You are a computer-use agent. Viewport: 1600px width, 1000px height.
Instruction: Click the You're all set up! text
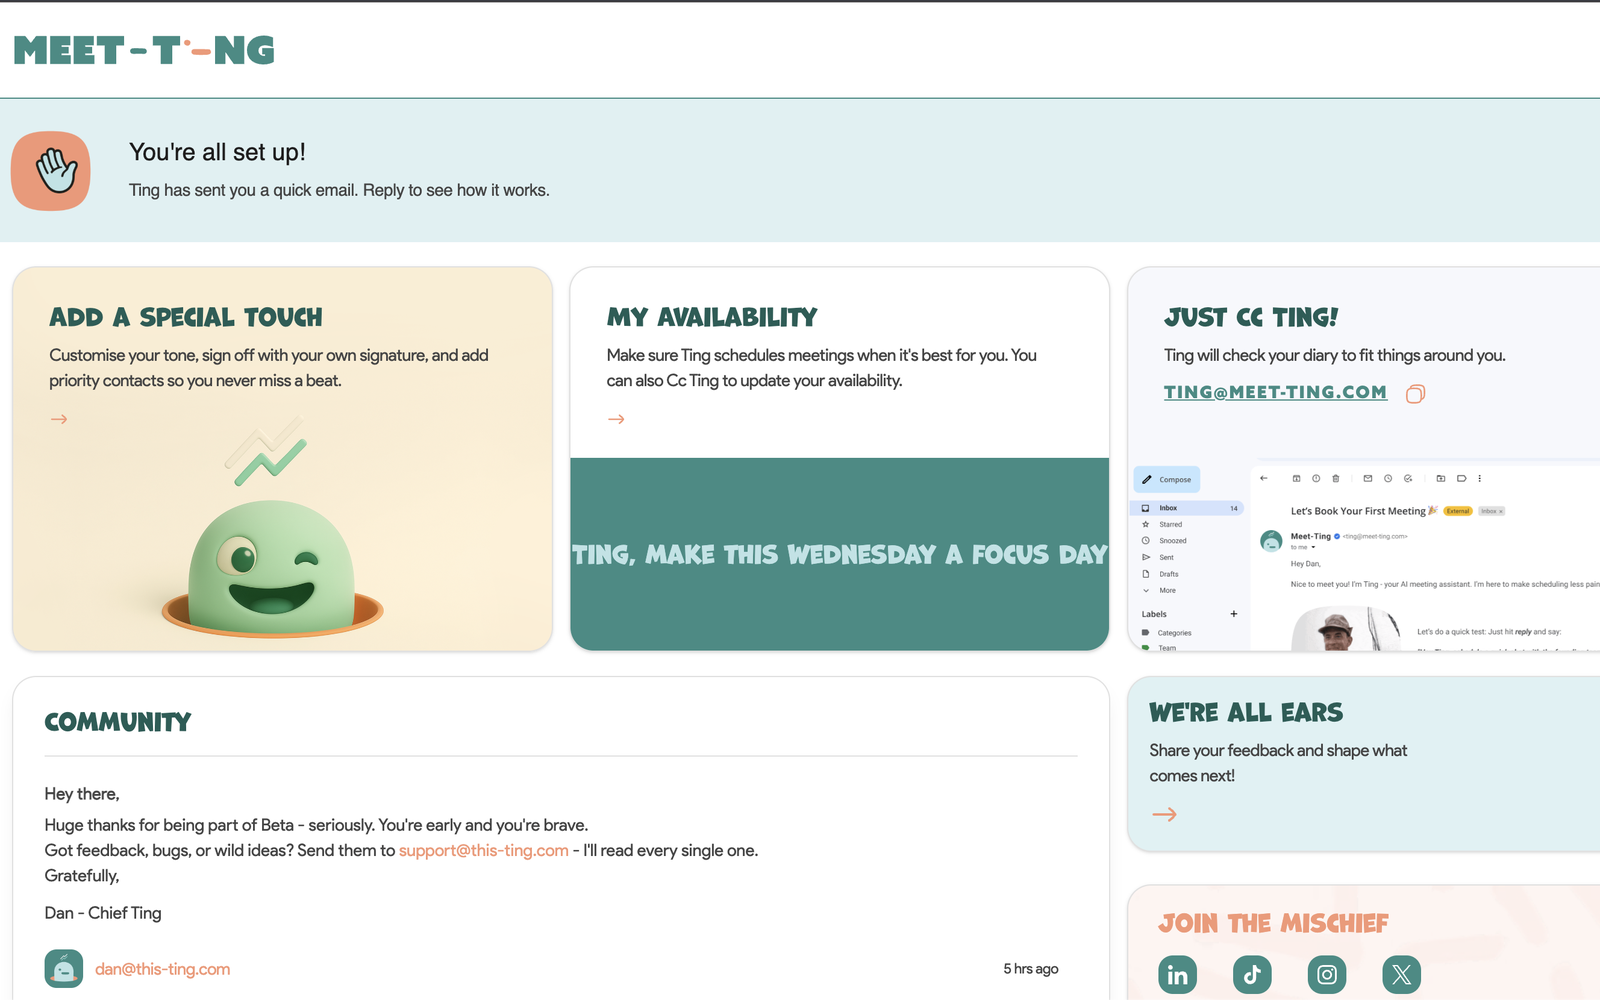pyautogui.click(x=217, y=152)
